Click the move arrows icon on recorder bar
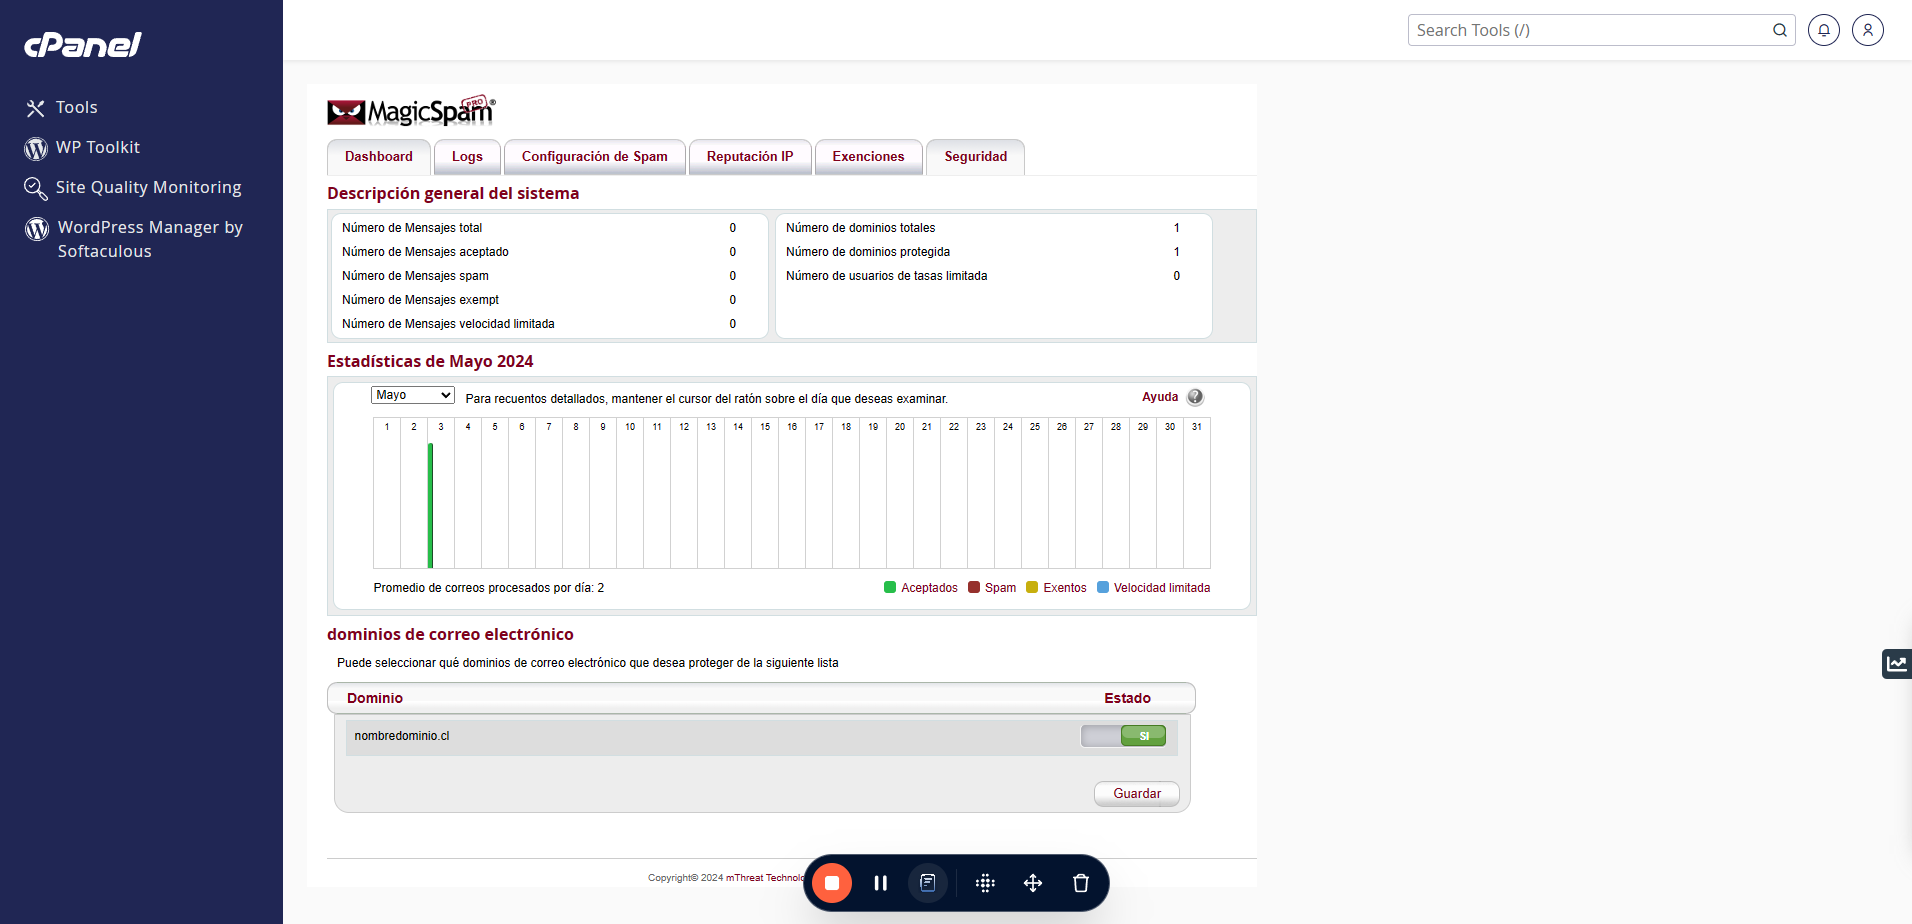The width and height of the screenshot is (1912, 924). (1033, 883)
